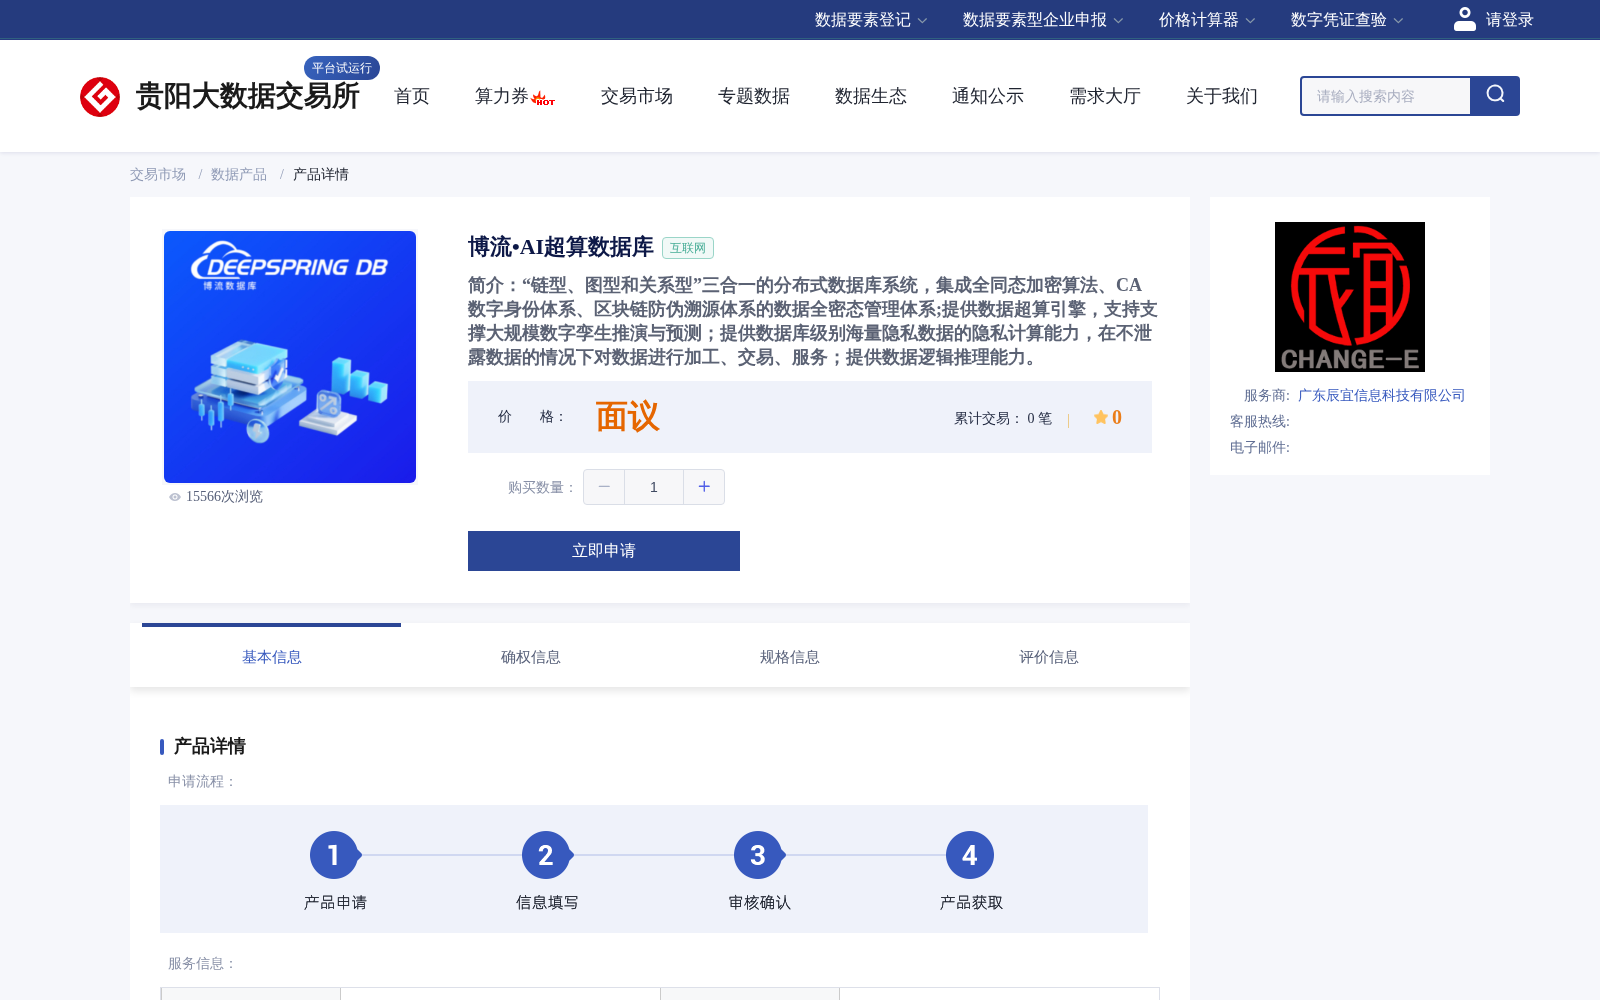
Task: Expand 数据要素登记 dropdown
Action: pyautogui.click(x=871, y=20)
